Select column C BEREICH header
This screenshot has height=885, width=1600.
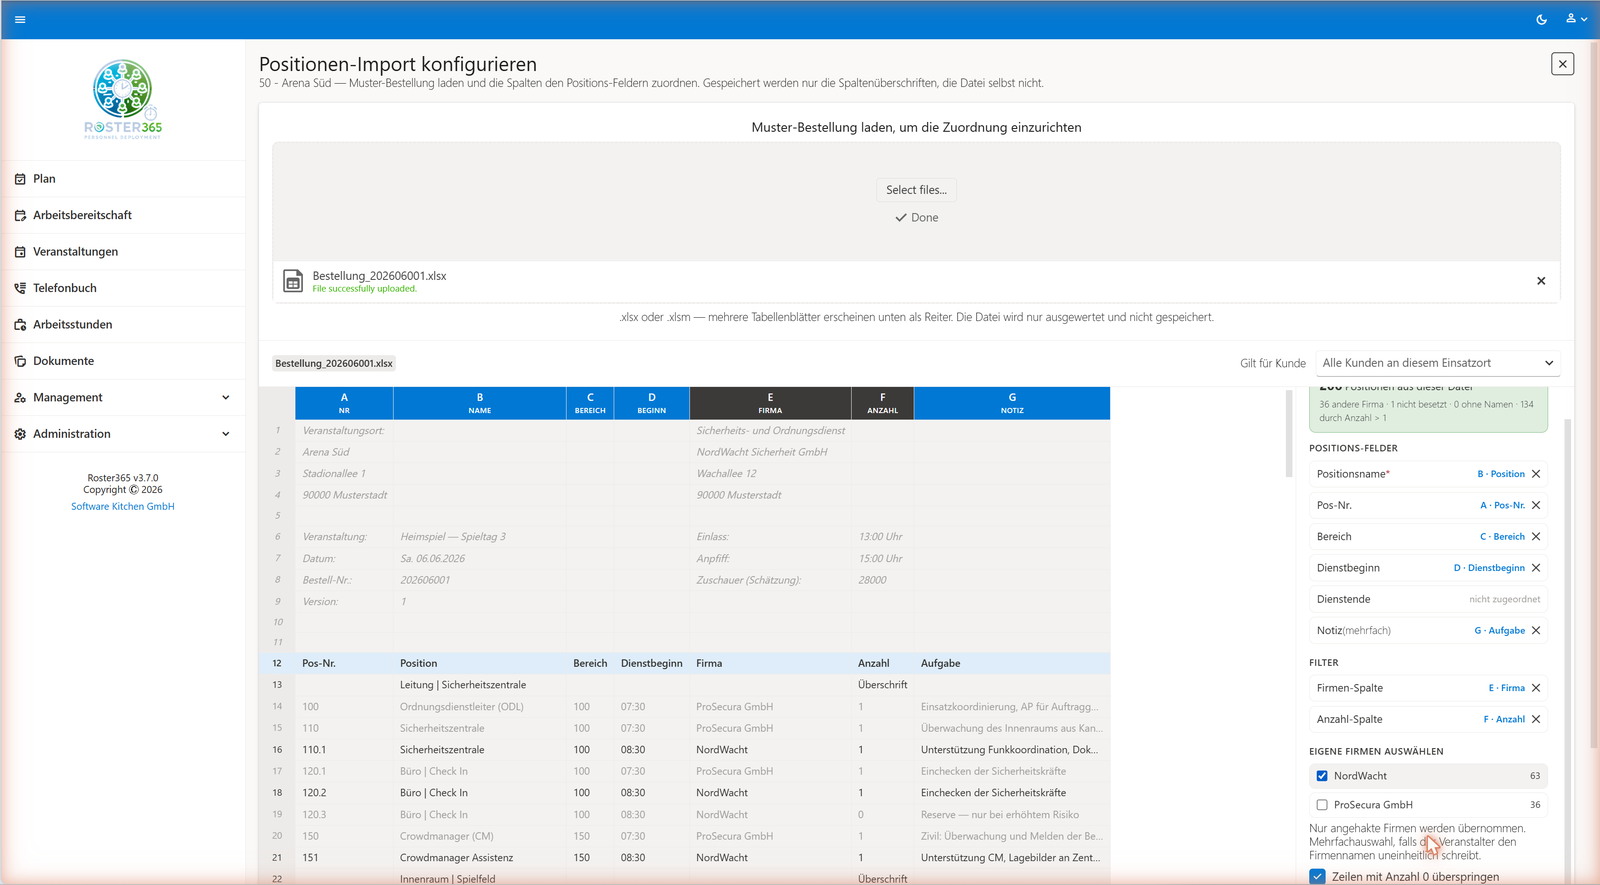pos(590,403)
